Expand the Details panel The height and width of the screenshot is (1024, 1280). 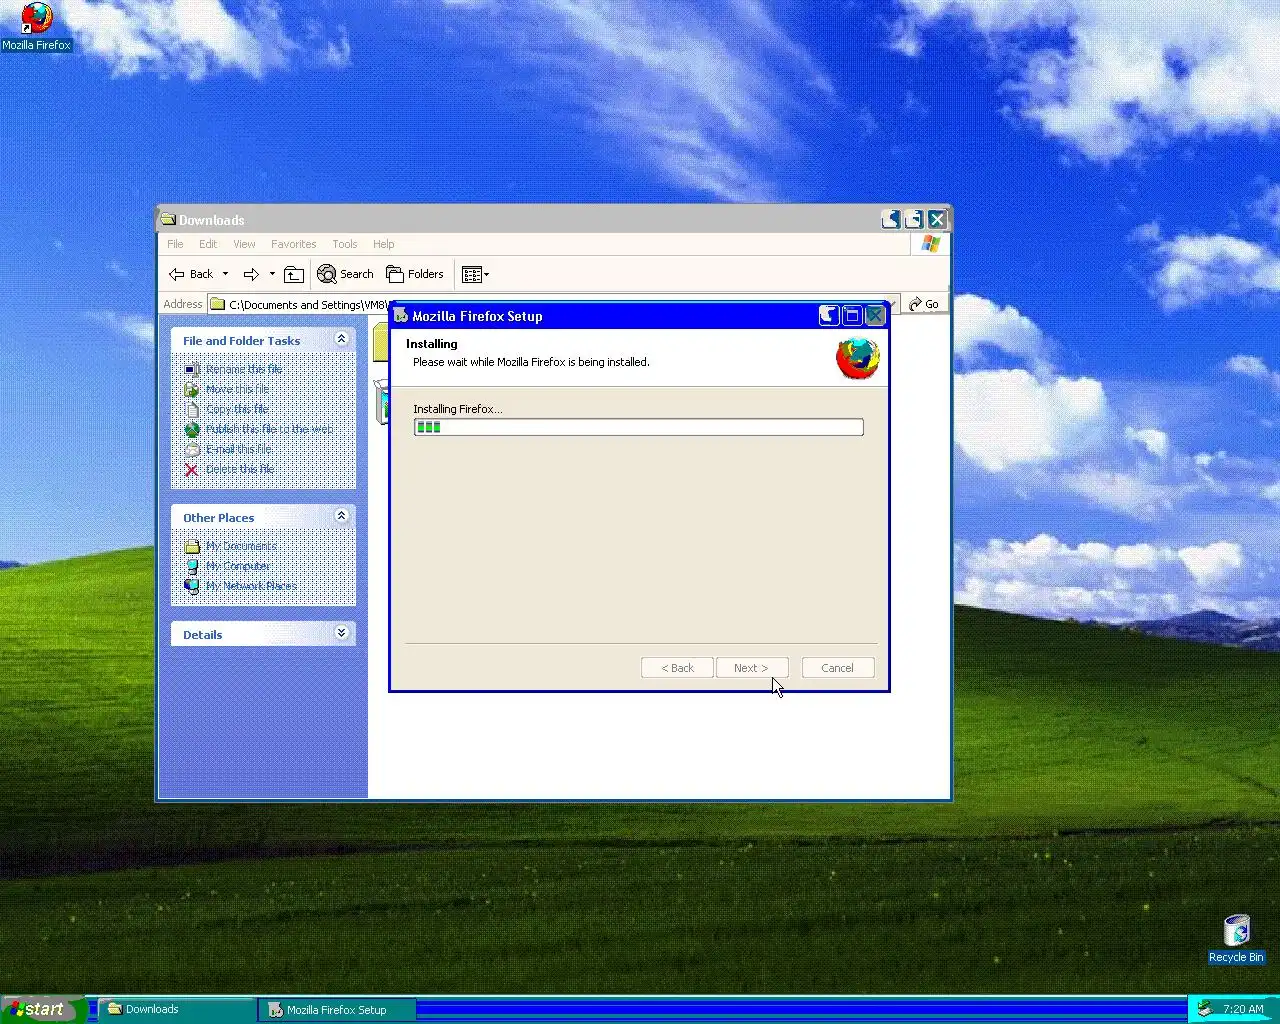tap(341, 634)
